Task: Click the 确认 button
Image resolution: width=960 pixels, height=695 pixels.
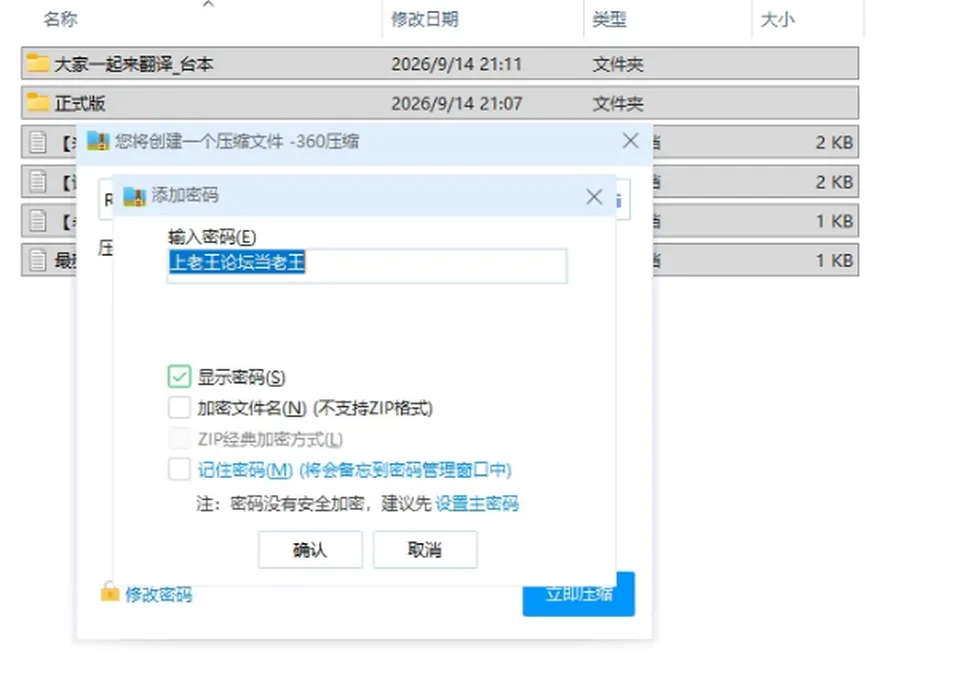Action: pos(310,549)
